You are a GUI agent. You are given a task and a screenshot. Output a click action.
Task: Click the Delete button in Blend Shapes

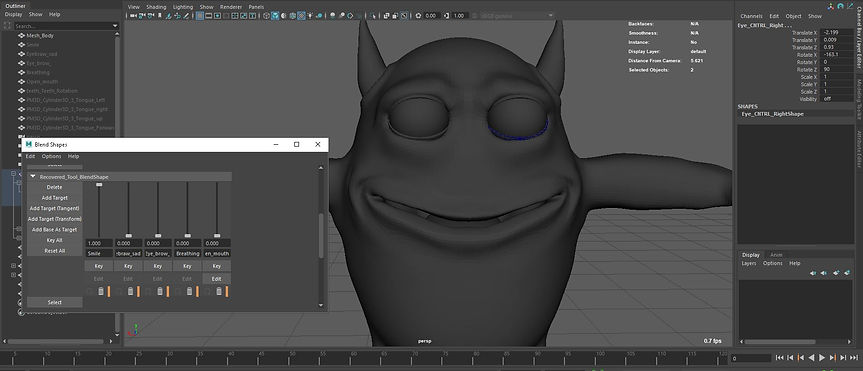(54, 187)
